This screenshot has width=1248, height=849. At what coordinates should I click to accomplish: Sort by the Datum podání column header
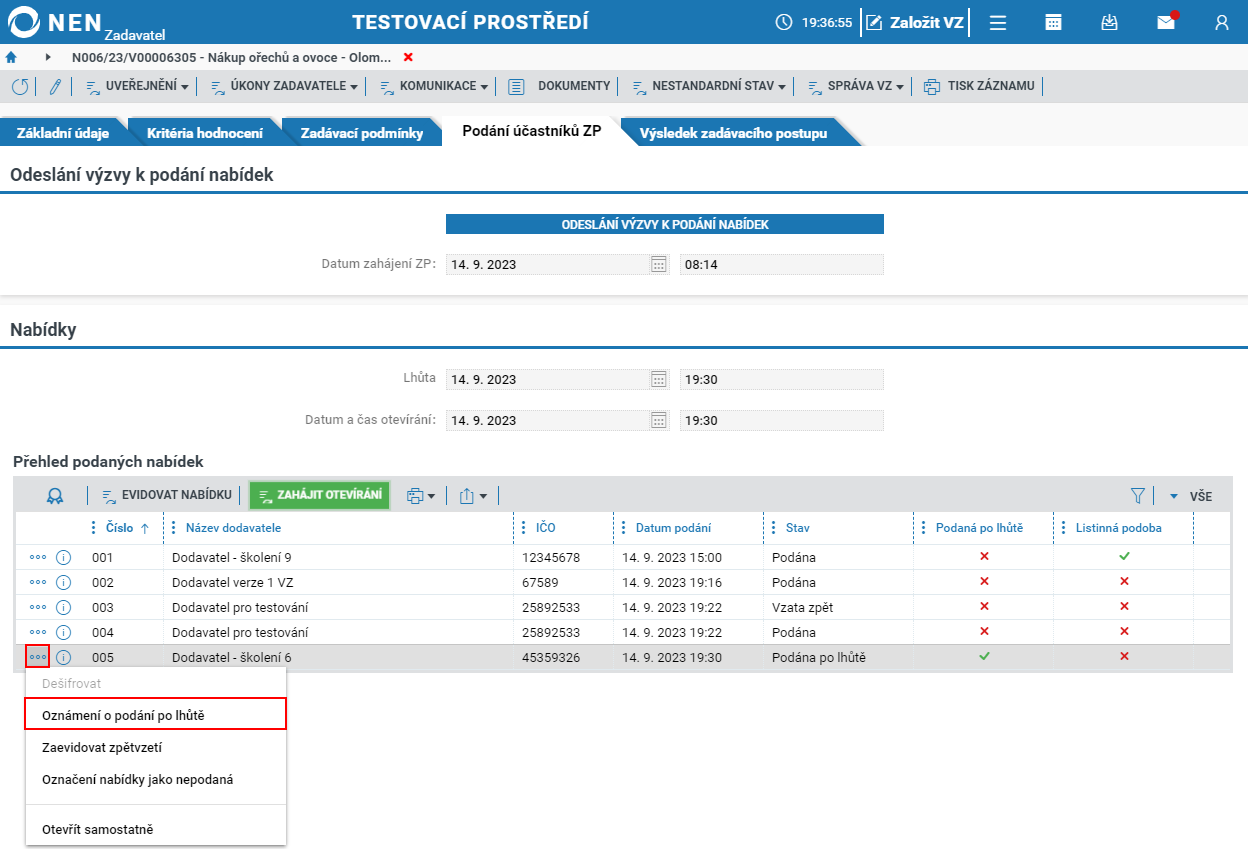click(673, 528)
